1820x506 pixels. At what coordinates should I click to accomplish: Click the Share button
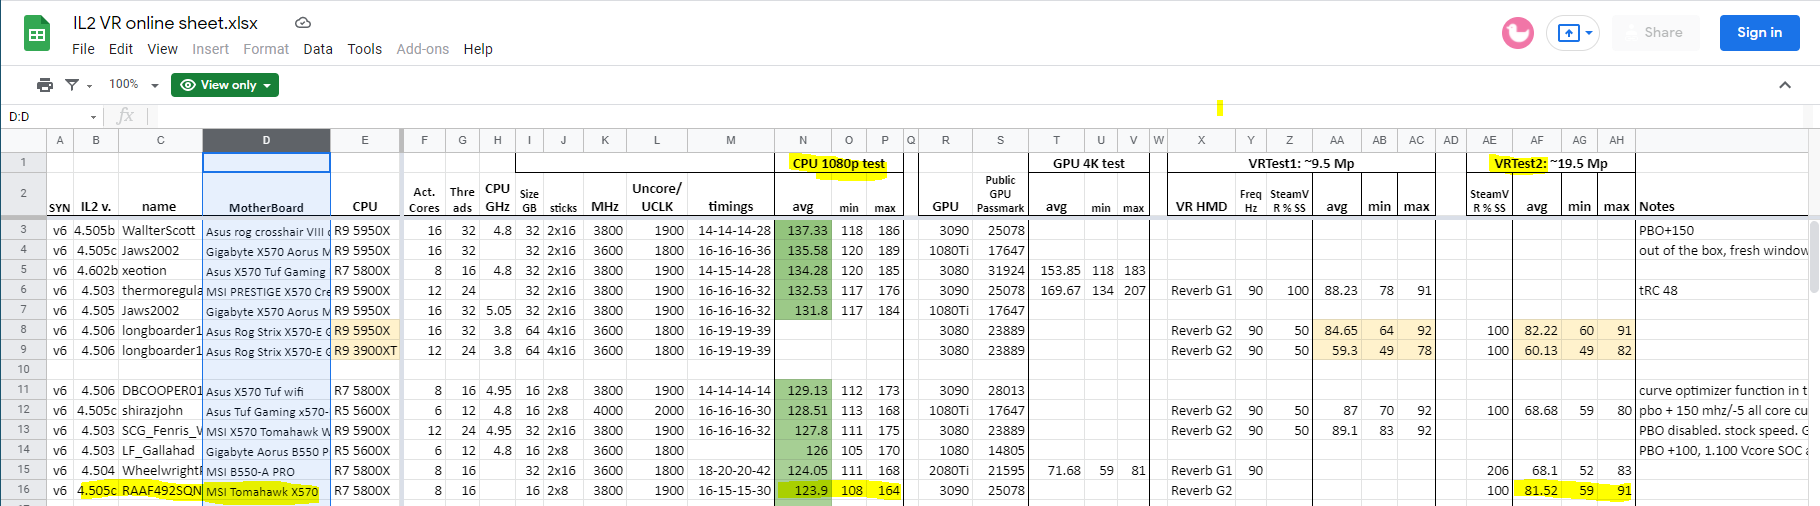[x=1654, y=33]
